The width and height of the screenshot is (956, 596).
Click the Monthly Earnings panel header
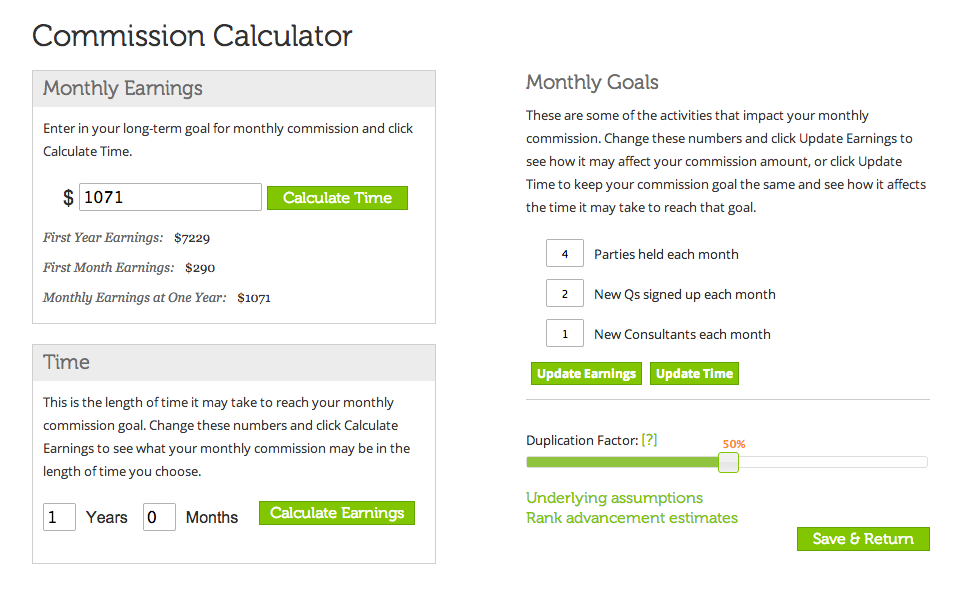(234, 89)
